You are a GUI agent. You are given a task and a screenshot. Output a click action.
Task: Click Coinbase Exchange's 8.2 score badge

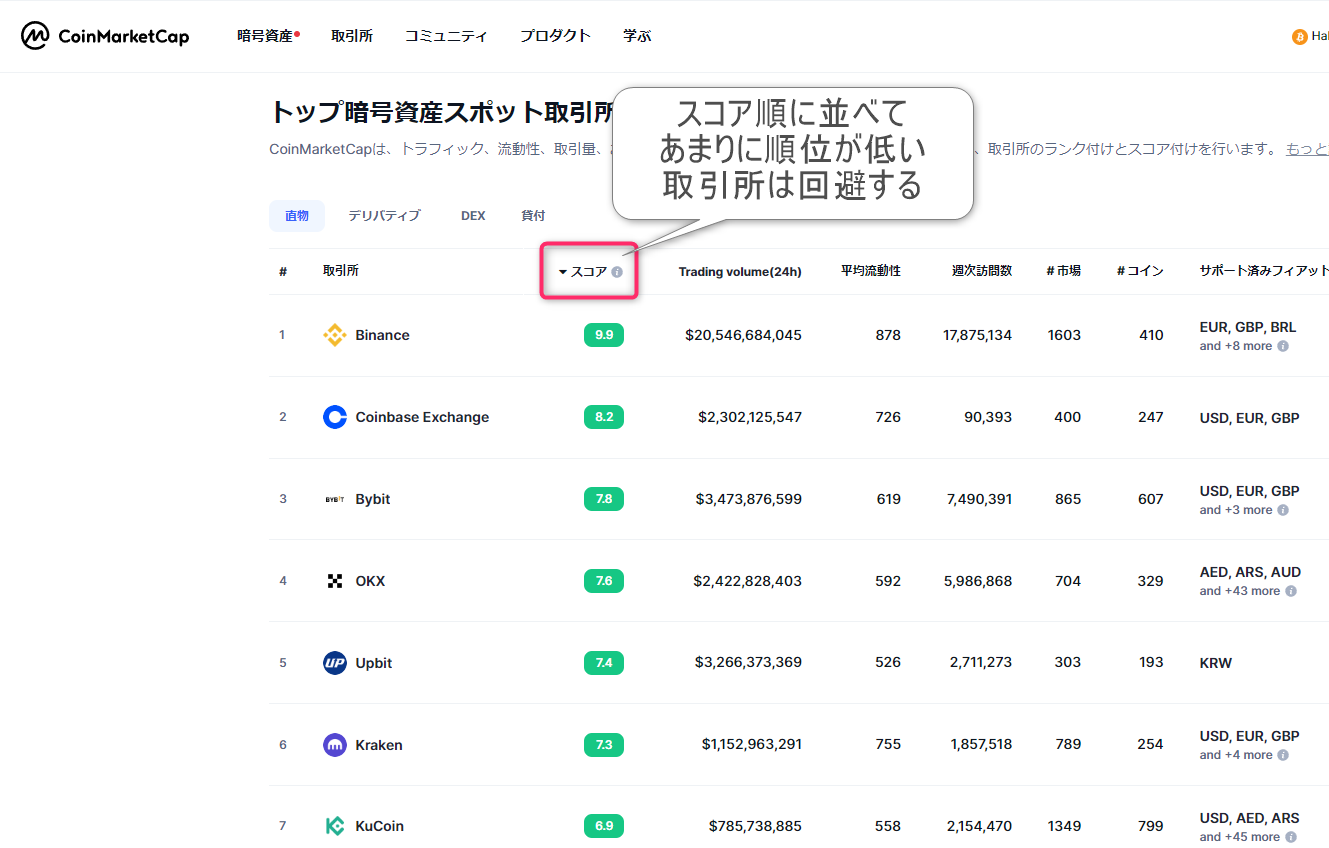pos(604,417)
